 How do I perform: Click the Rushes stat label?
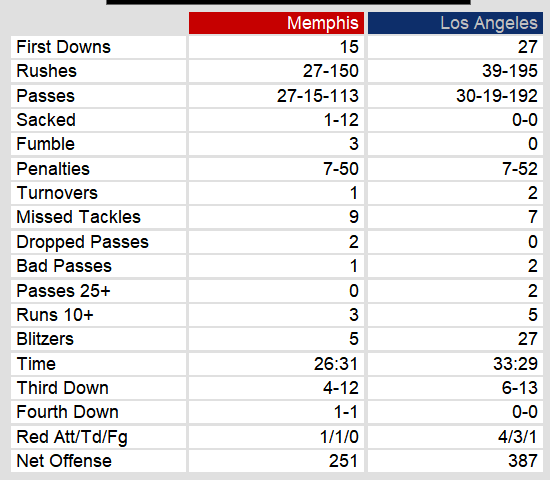46,71
